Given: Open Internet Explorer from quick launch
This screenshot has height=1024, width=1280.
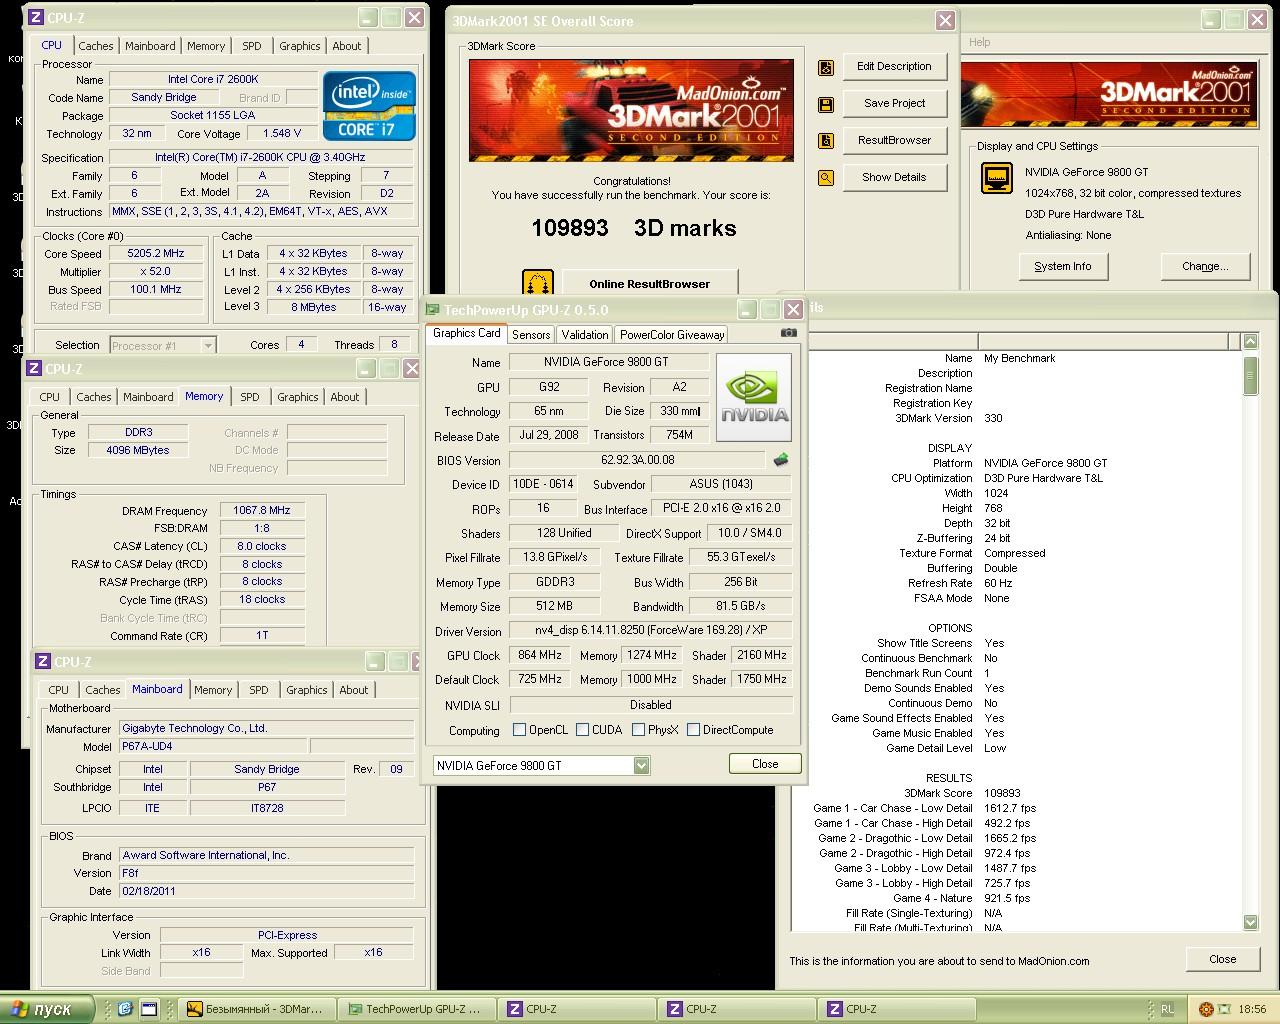Looking at the screenshot, I should pos(126,1009).
